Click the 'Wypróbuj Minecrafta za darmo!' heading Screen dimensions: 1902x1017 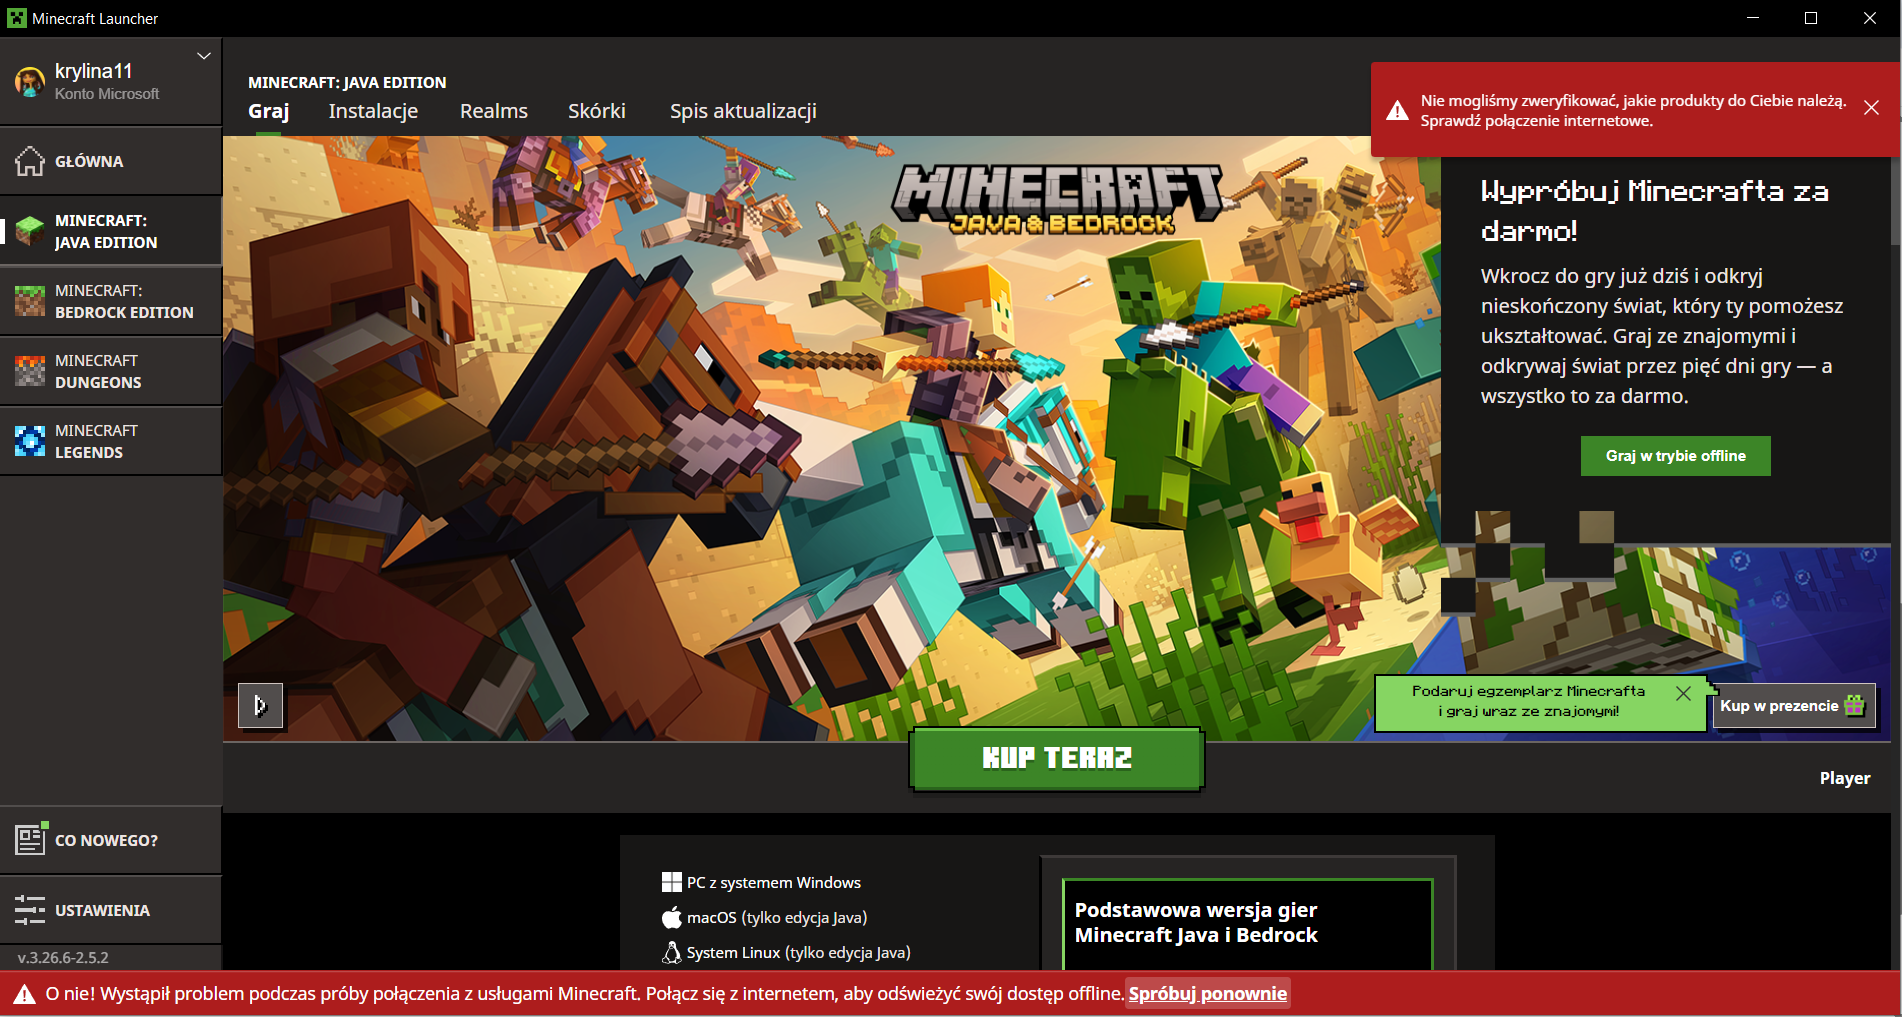(x=1654, y=211)
